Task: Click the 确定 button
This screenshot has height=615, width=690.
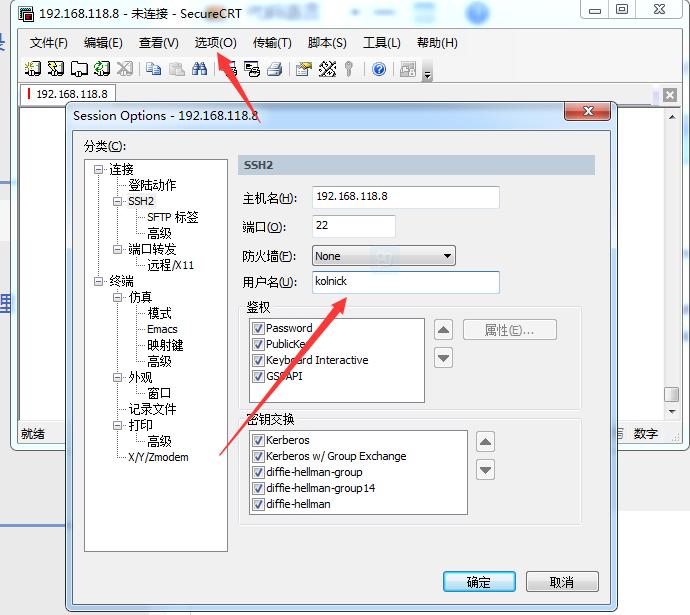Action: point(479,582)
